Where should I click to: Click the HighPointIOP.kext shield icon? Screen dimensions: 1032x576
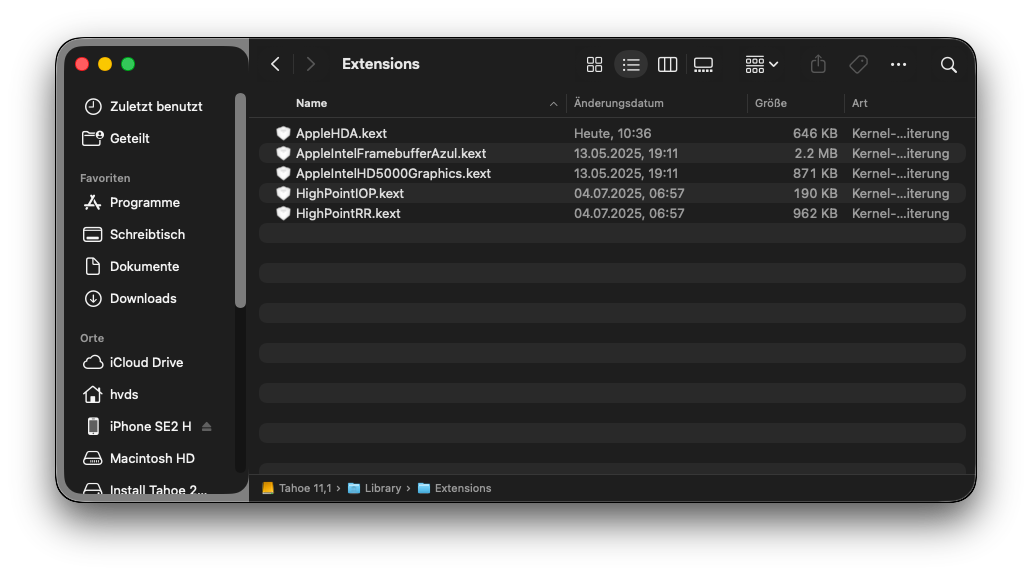coord(283,194)
